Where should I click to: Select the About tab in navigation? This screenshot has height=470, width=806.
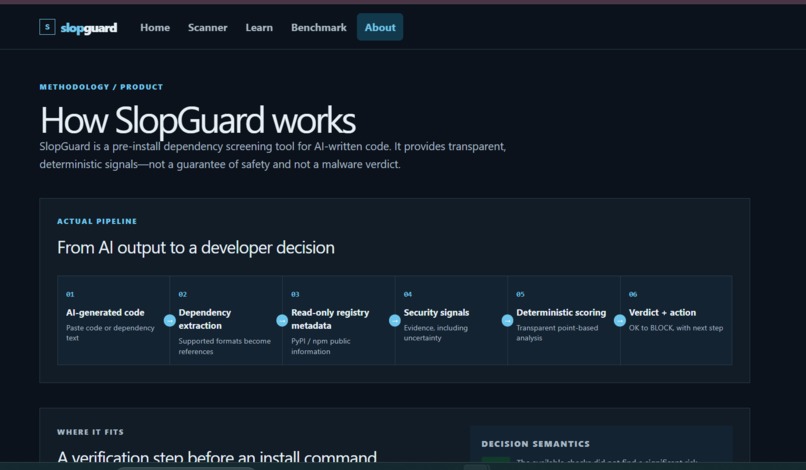[x=380, y=27]
